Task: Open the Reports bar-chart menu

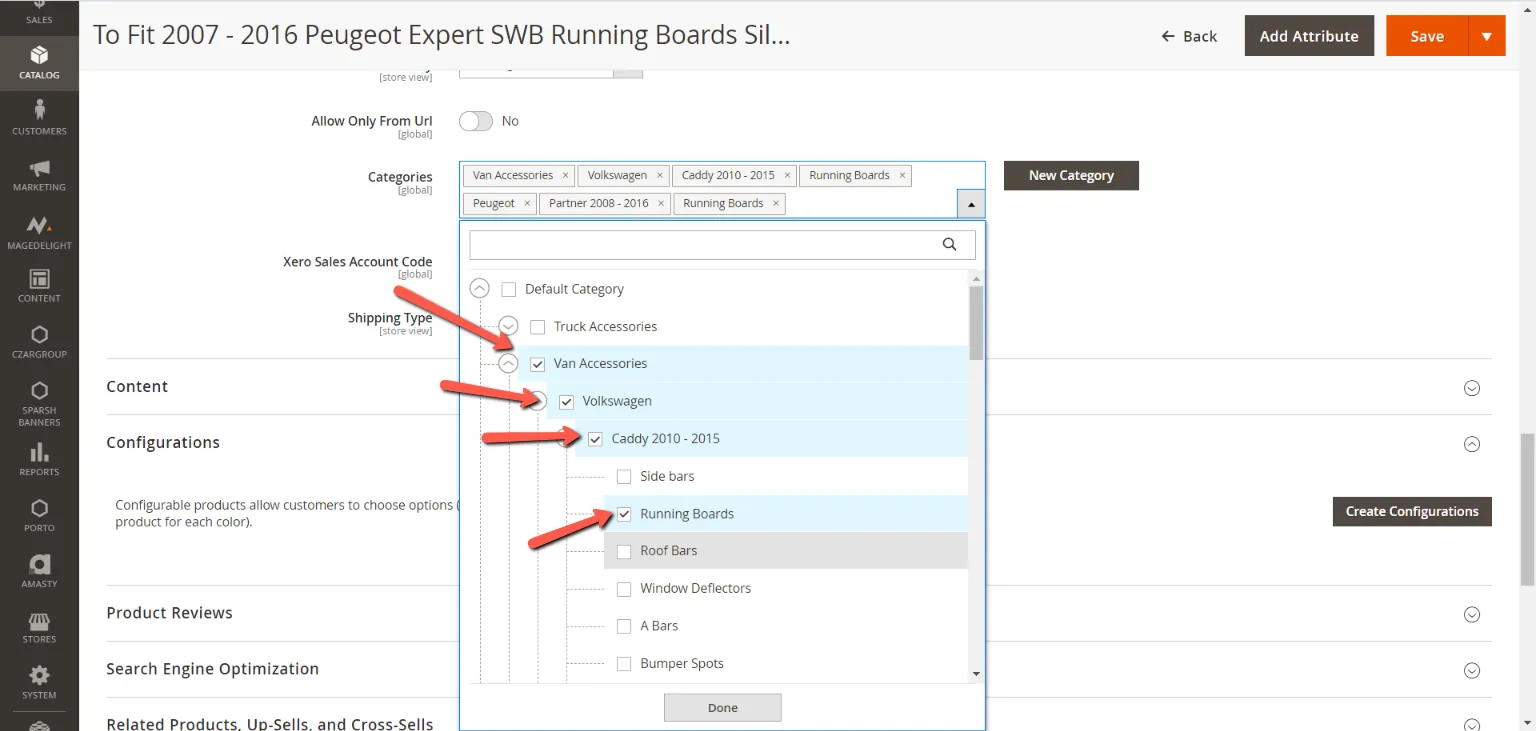Action: click(x=39, y=460)
